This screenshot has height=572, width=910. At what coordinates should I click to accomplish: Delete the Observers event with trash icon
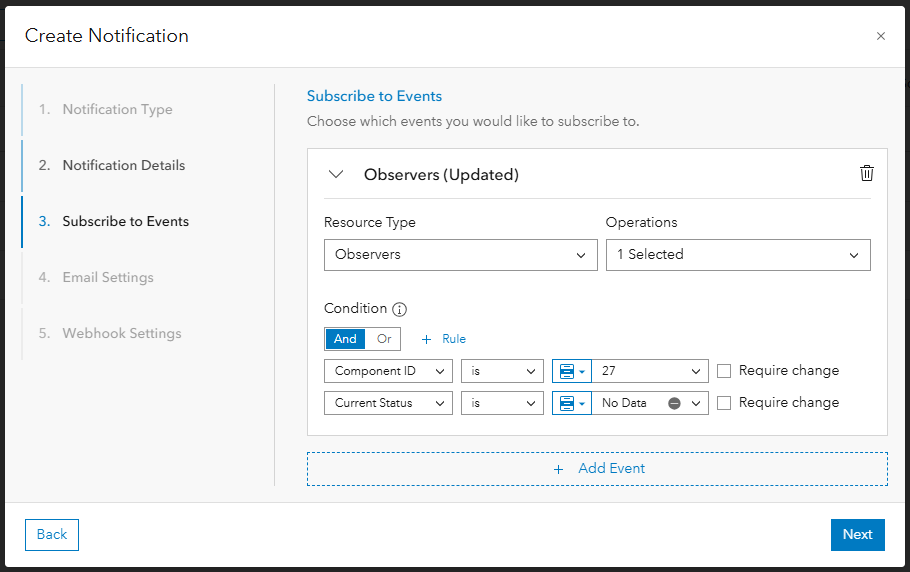pos(867,173)
